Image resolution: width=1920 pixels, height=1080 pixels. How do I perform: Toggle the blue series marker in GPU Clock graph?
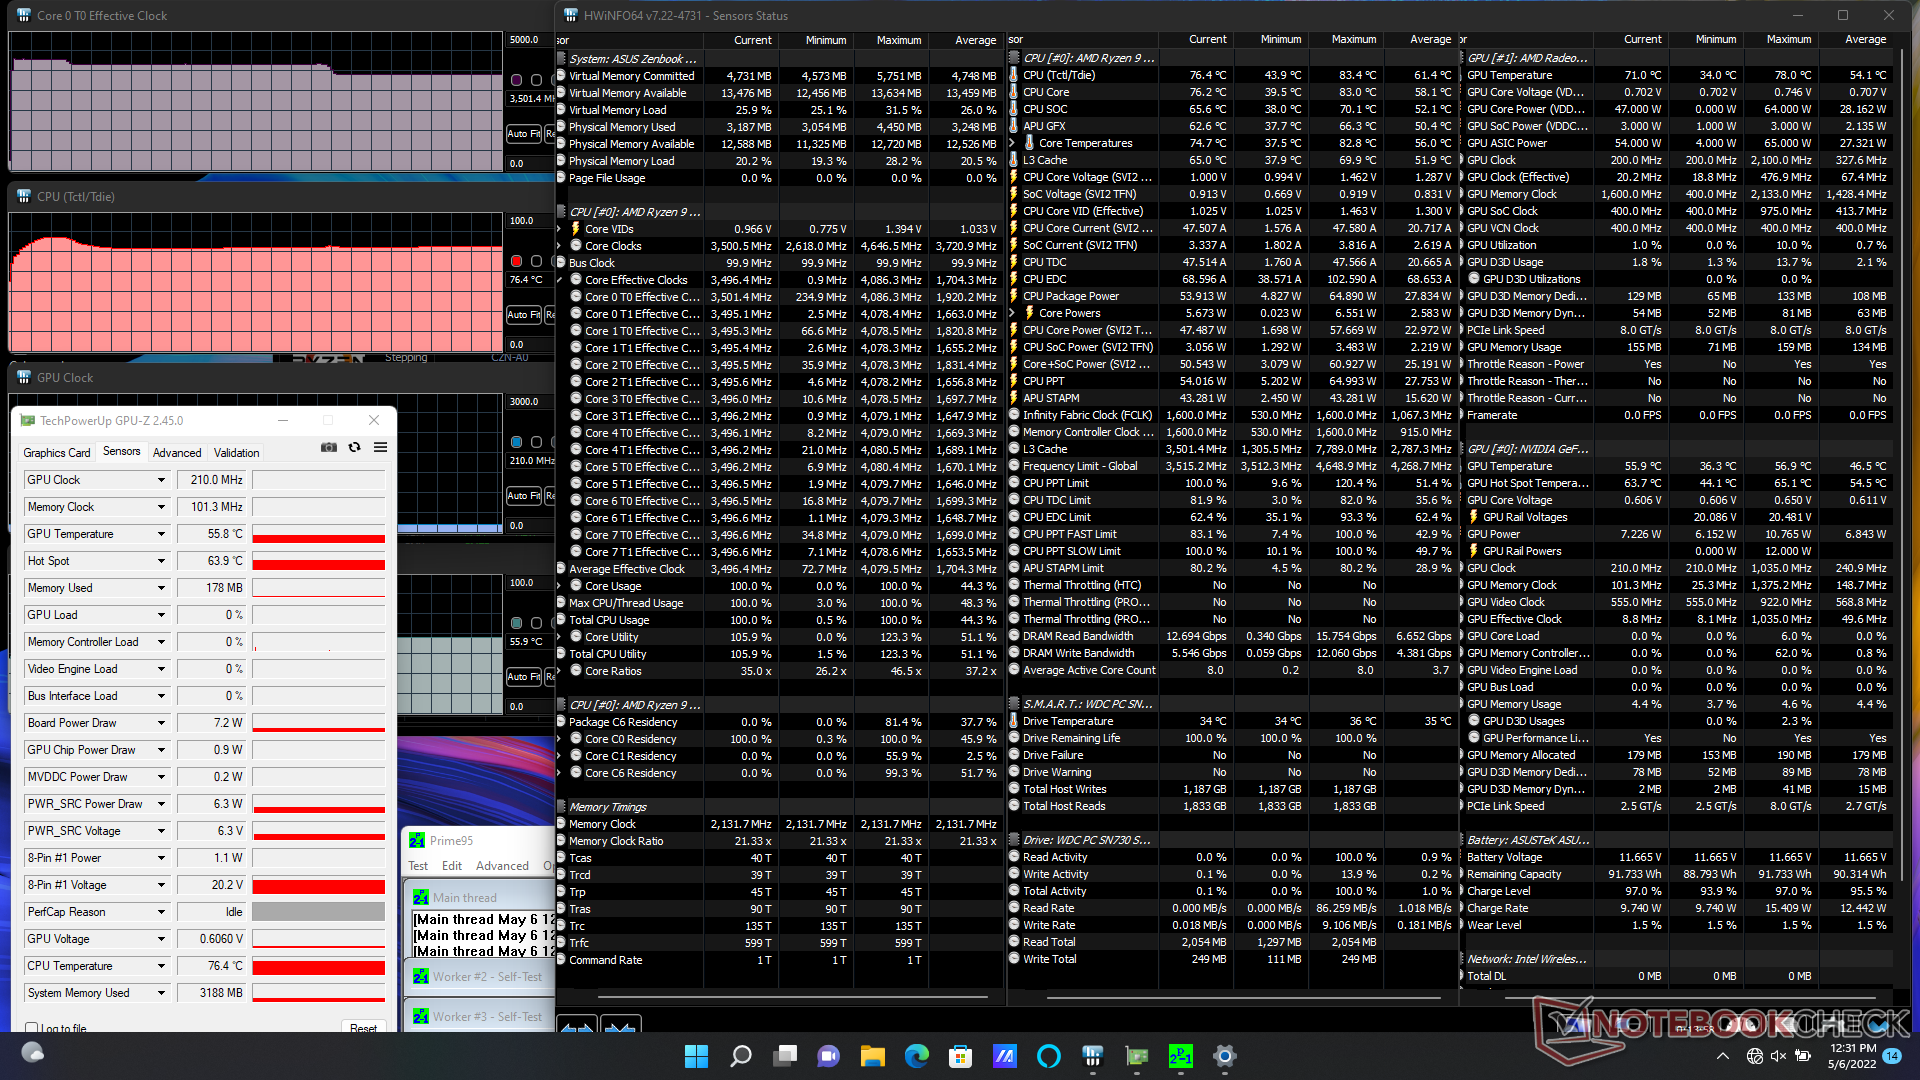pos(516,442)
